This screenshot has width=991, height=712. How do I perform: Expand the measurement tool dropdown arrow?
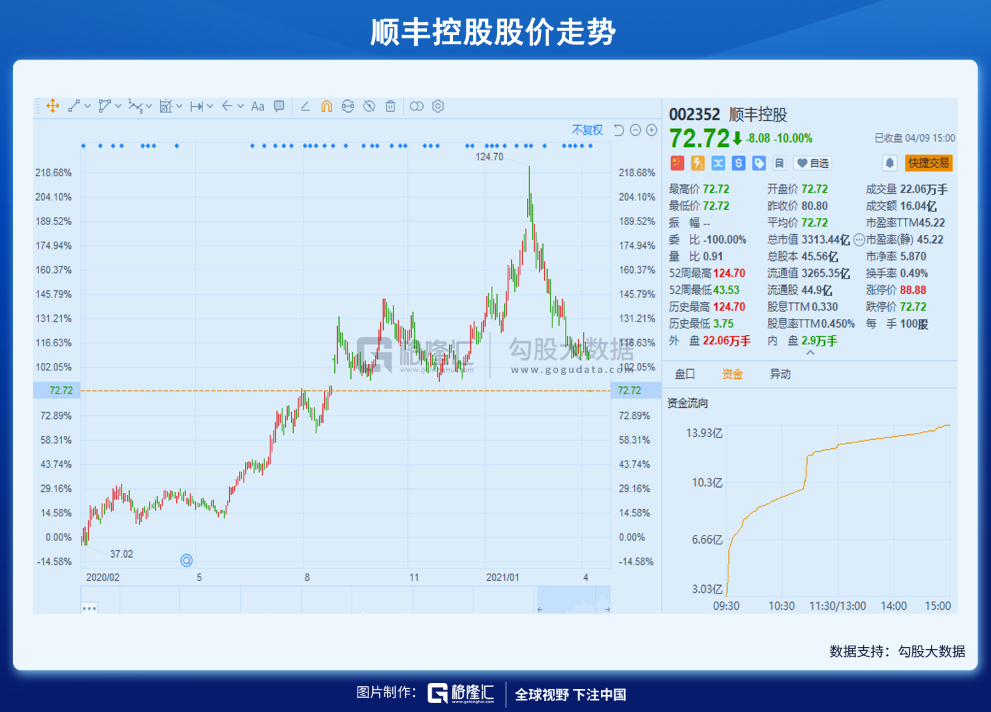coord(179,106)
